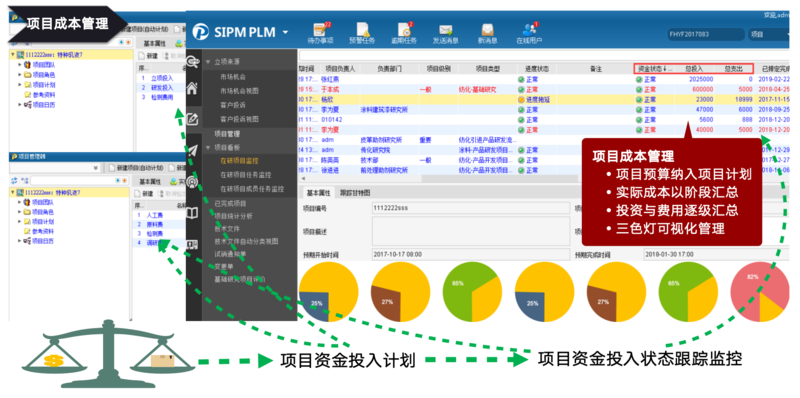
Task: Open the 逾期任务 overdue tasks icon
Action: coord(404,33)
